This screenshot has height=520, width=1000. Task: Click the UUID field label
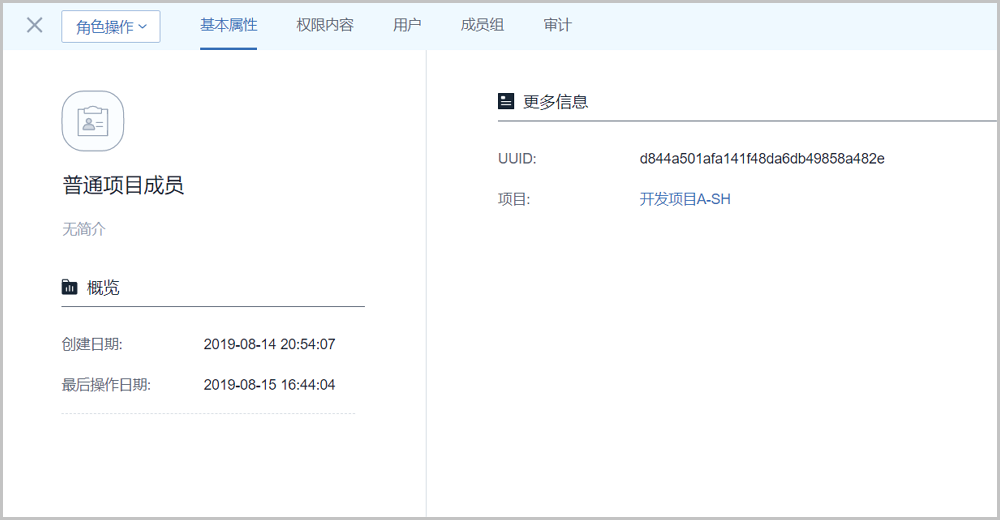click(x=517, y=158)
